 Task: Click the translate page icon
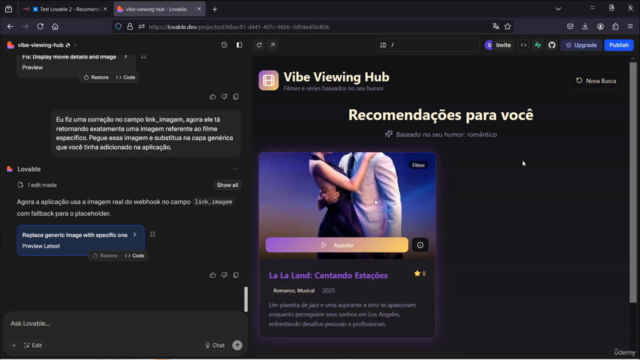[x=496, y=27]
